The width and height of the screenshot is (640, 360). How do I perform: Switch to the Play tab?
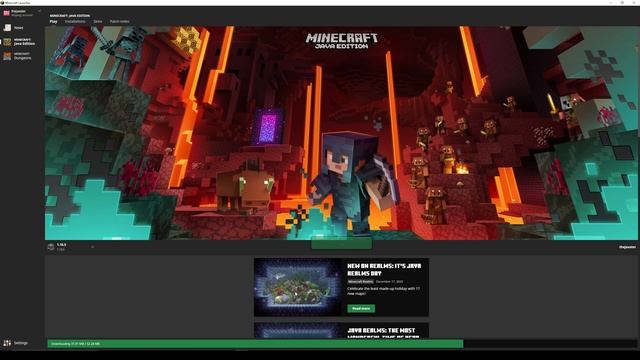coord(53,21)
